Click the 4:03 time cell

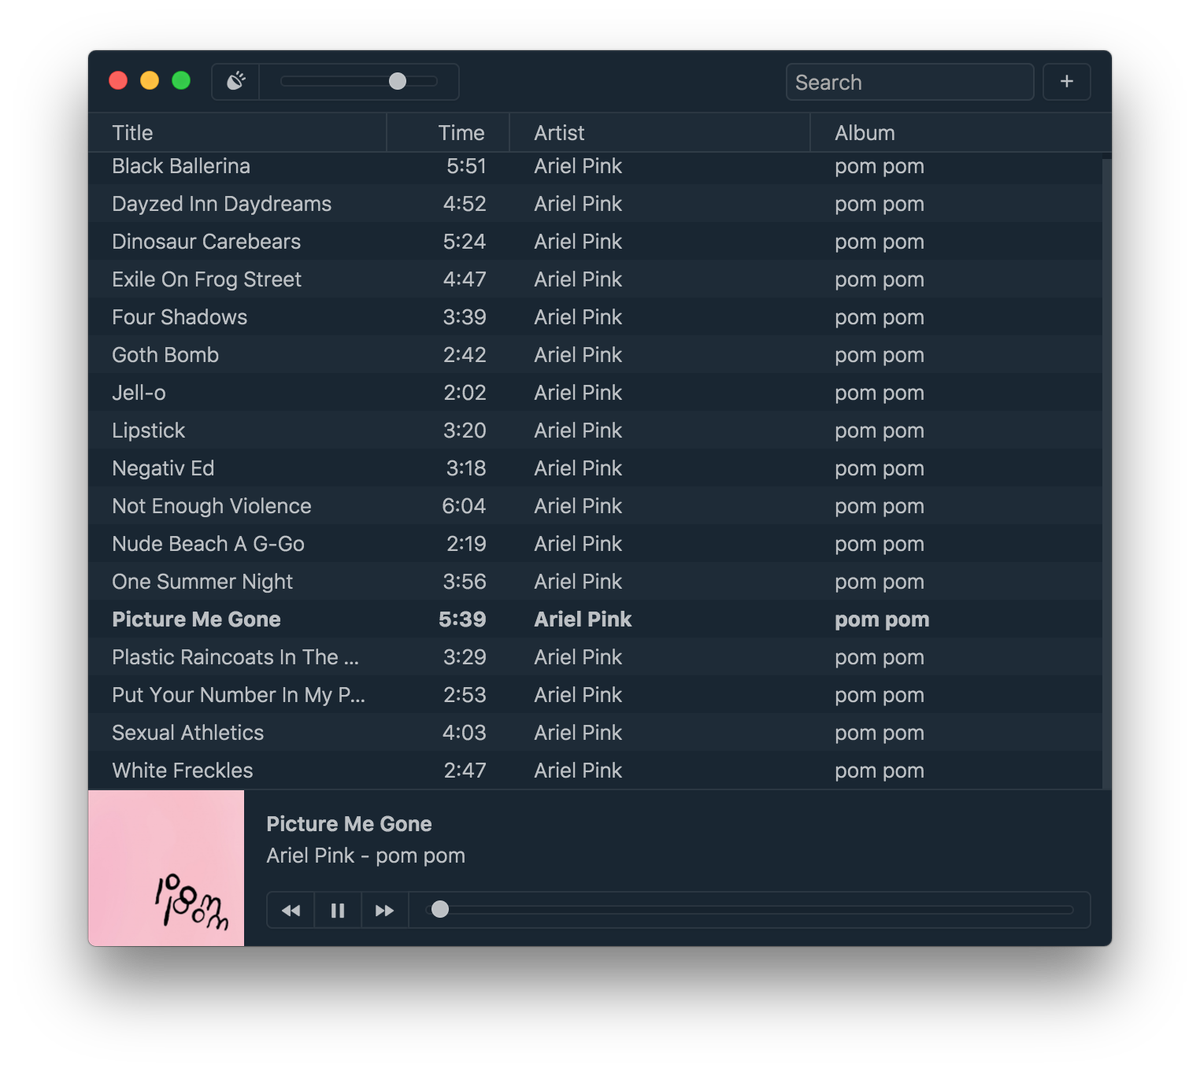click(x=464, y=733)
